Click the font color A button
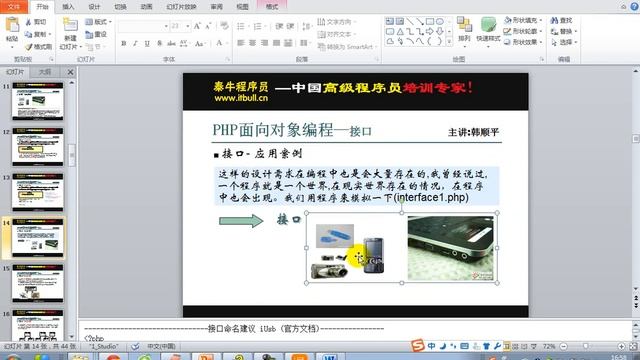The height and width of the screenshot is (360, 640). pos(219,43)
